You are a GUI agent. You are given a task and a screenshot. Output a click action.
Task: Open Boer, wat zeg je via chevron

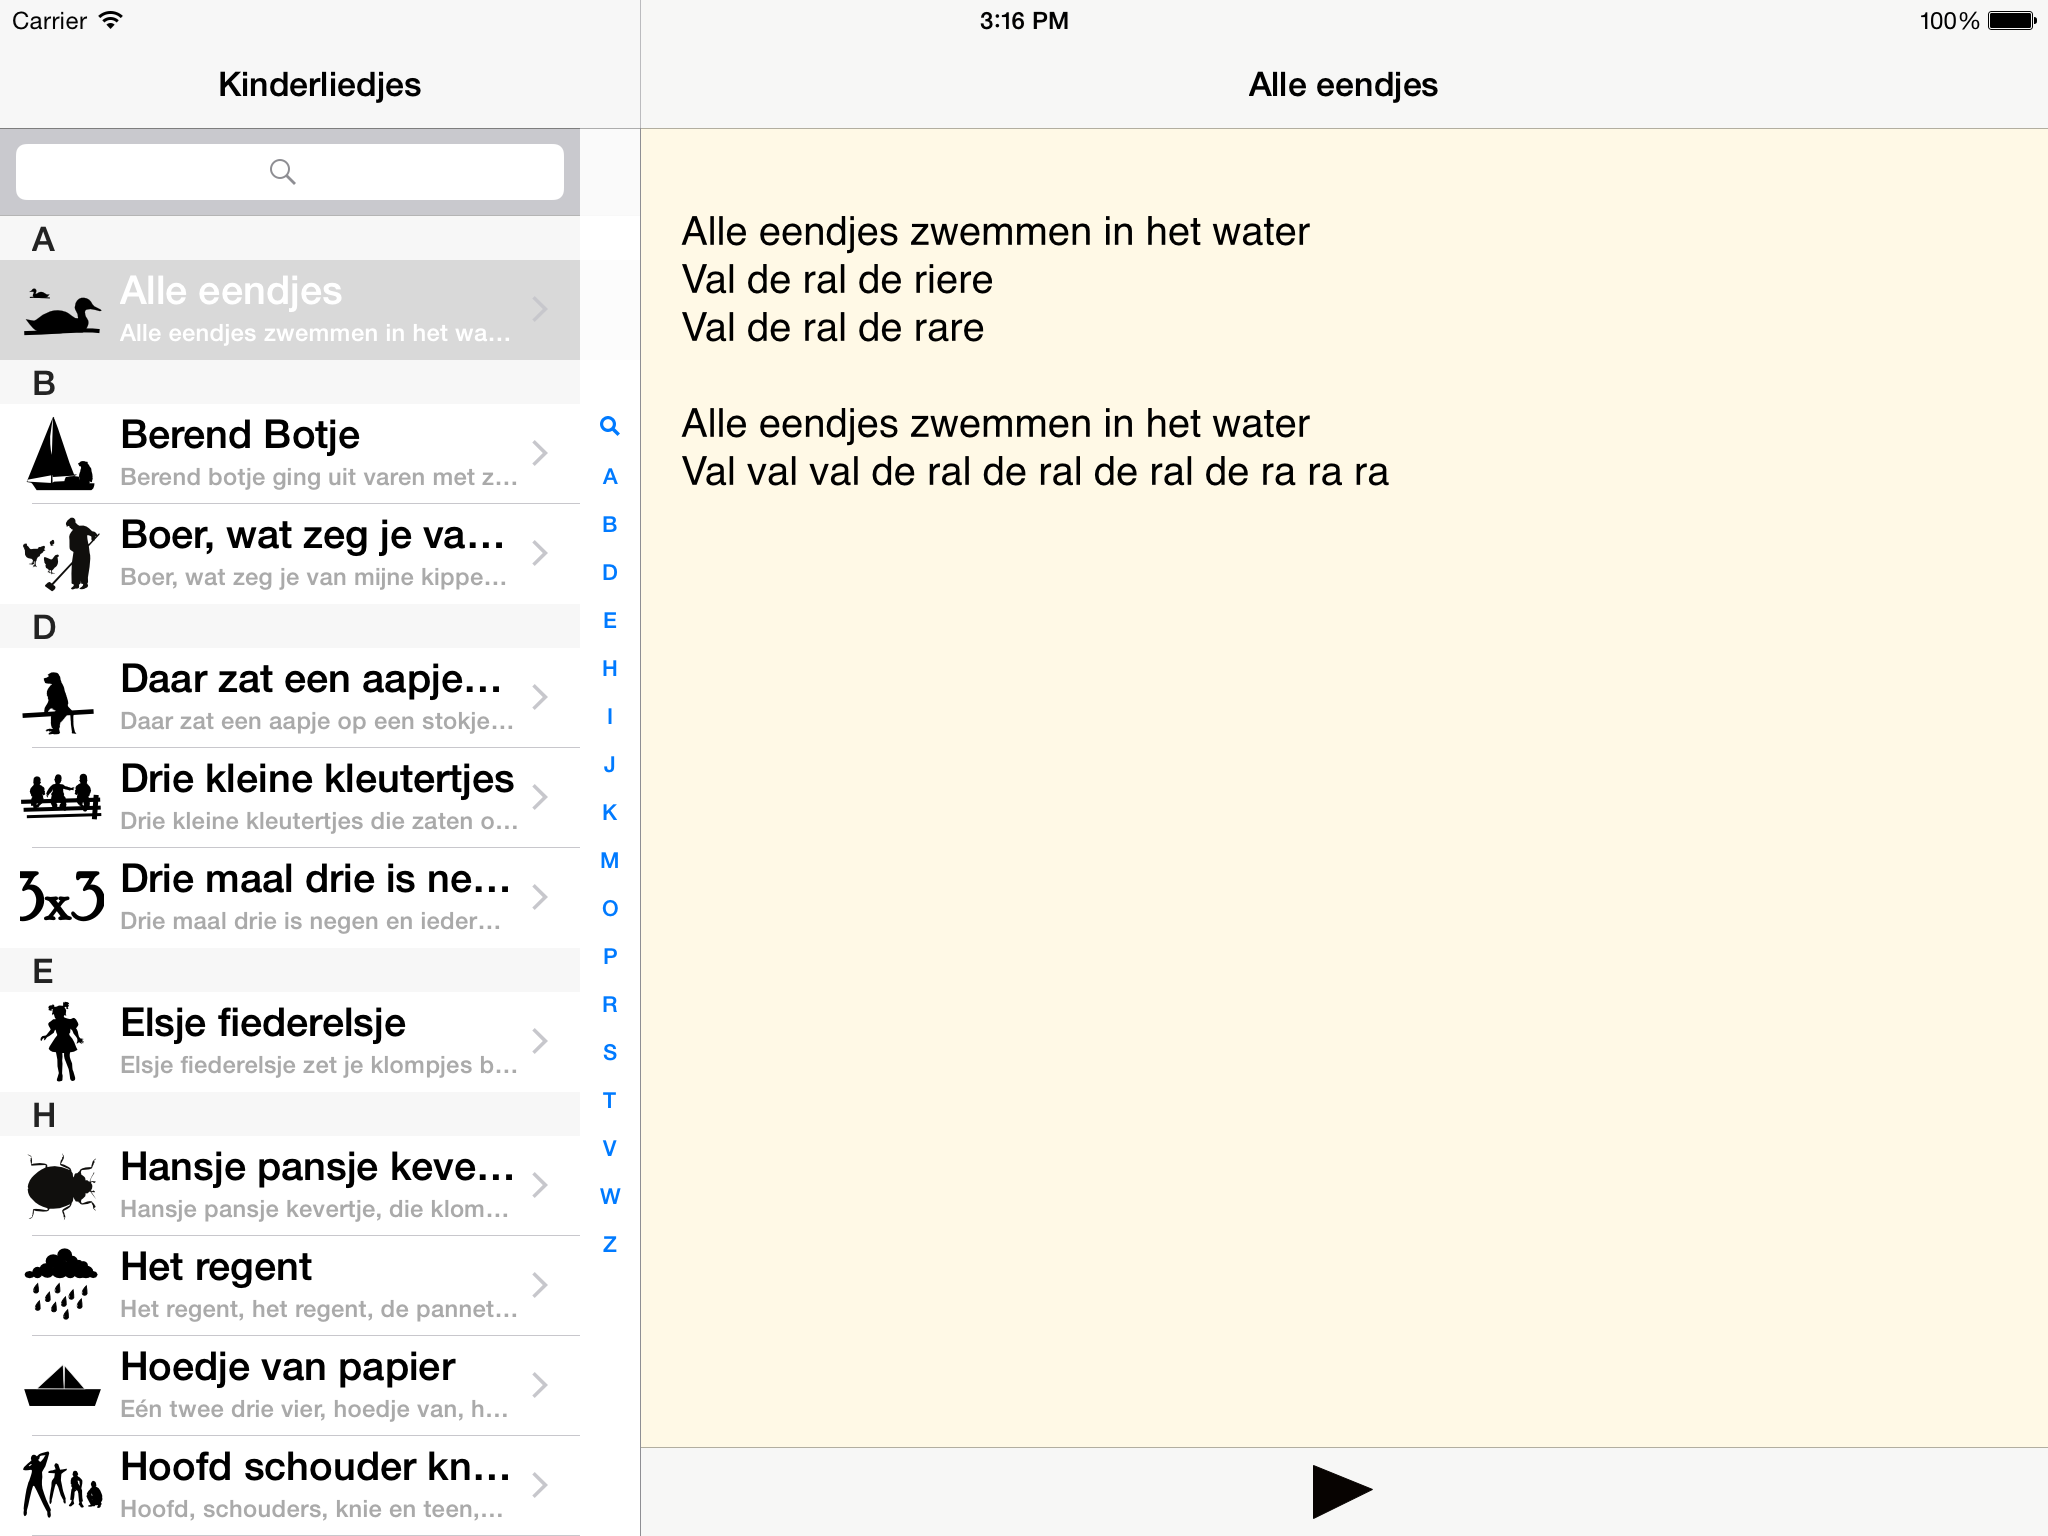point(540,553)
